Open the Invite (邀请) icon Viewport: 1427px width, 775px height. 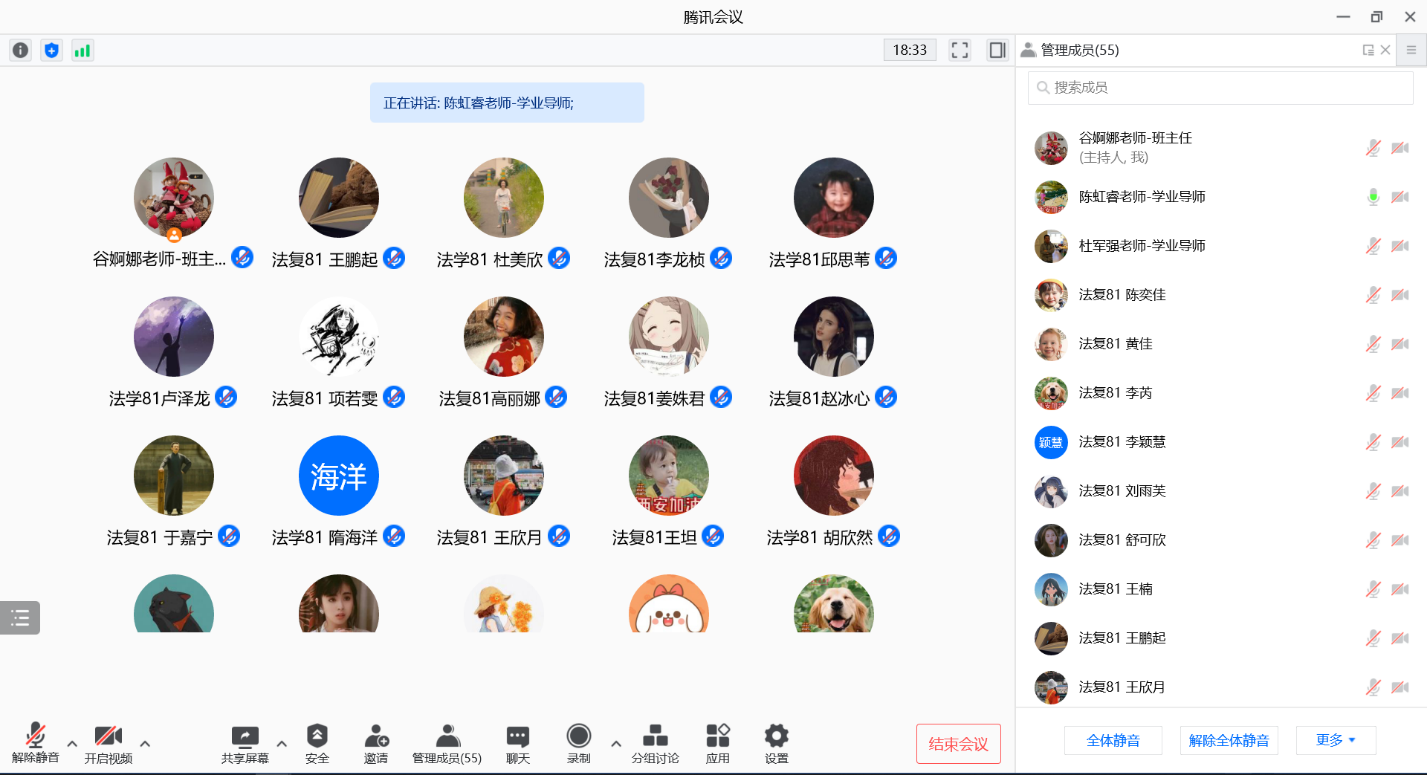point(376,738)
